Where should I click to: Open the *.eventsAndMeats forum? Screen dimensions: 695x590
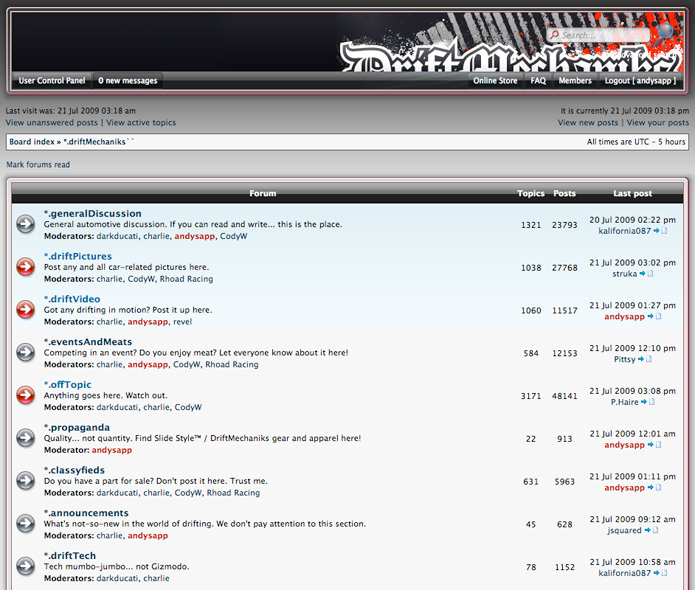pyautogui.click(x=88, y=342)
